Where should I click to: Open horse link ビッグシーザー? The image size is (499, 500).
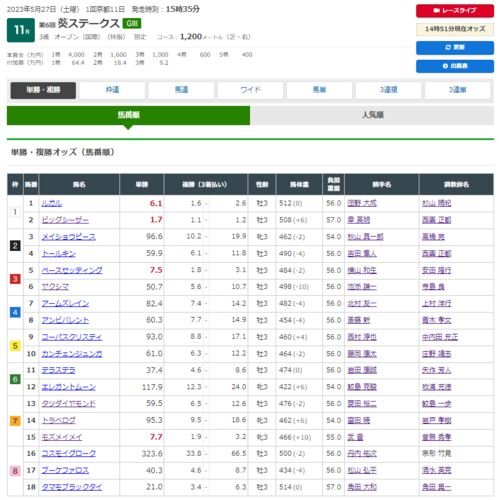[x=65, y=220]
